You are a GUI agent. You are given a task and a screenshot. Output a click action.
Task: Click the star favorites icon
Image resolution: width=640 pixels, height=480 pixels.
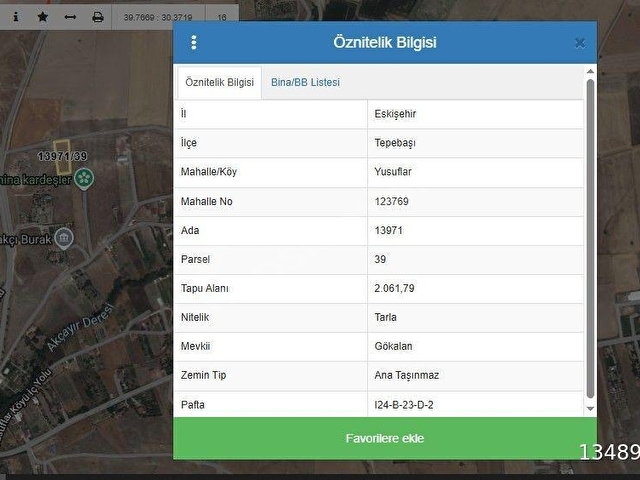click(x=42, y=17)
